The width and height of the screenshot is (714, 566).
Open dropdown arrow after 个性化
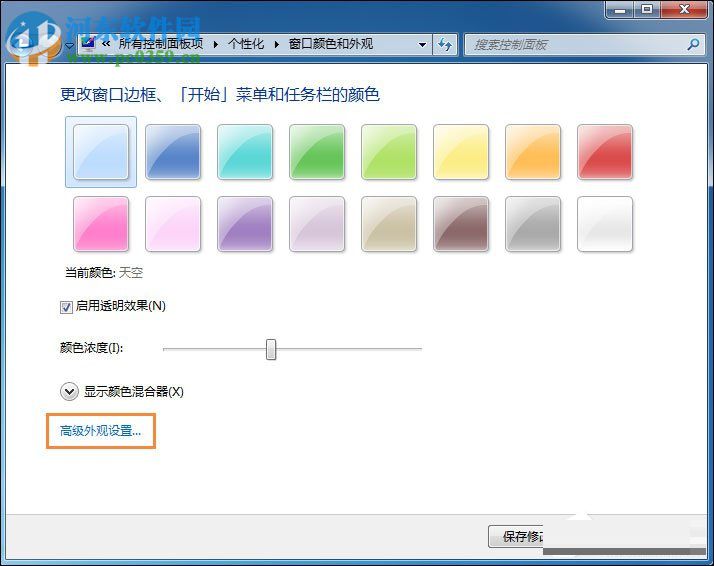click(x=276, y=45)
